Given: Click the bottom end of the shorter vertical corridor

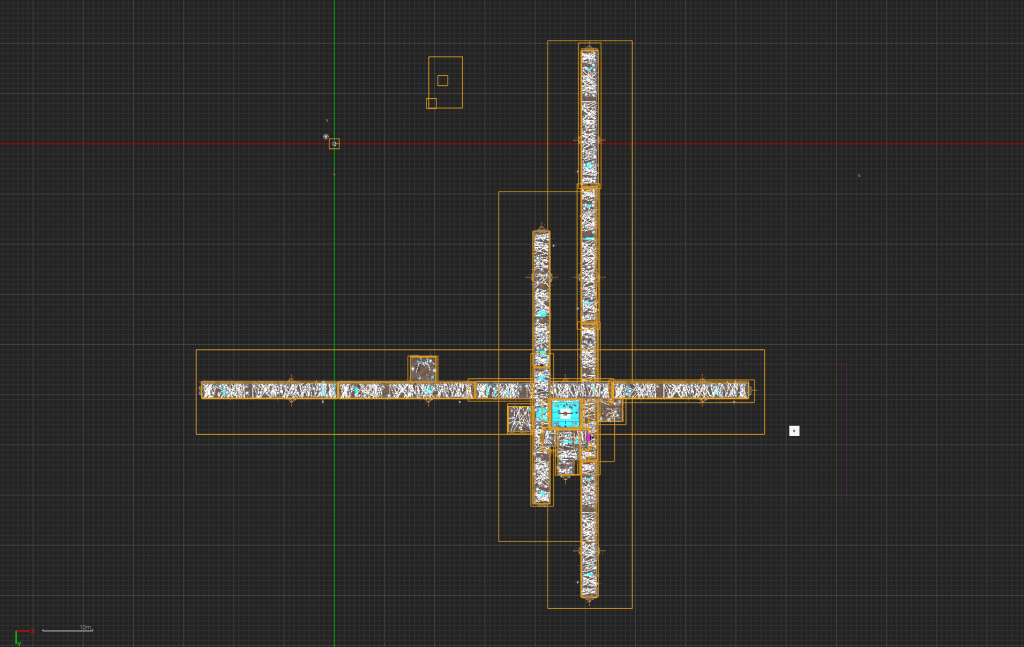Looking at the screenshot, I should tap(541, 500).
